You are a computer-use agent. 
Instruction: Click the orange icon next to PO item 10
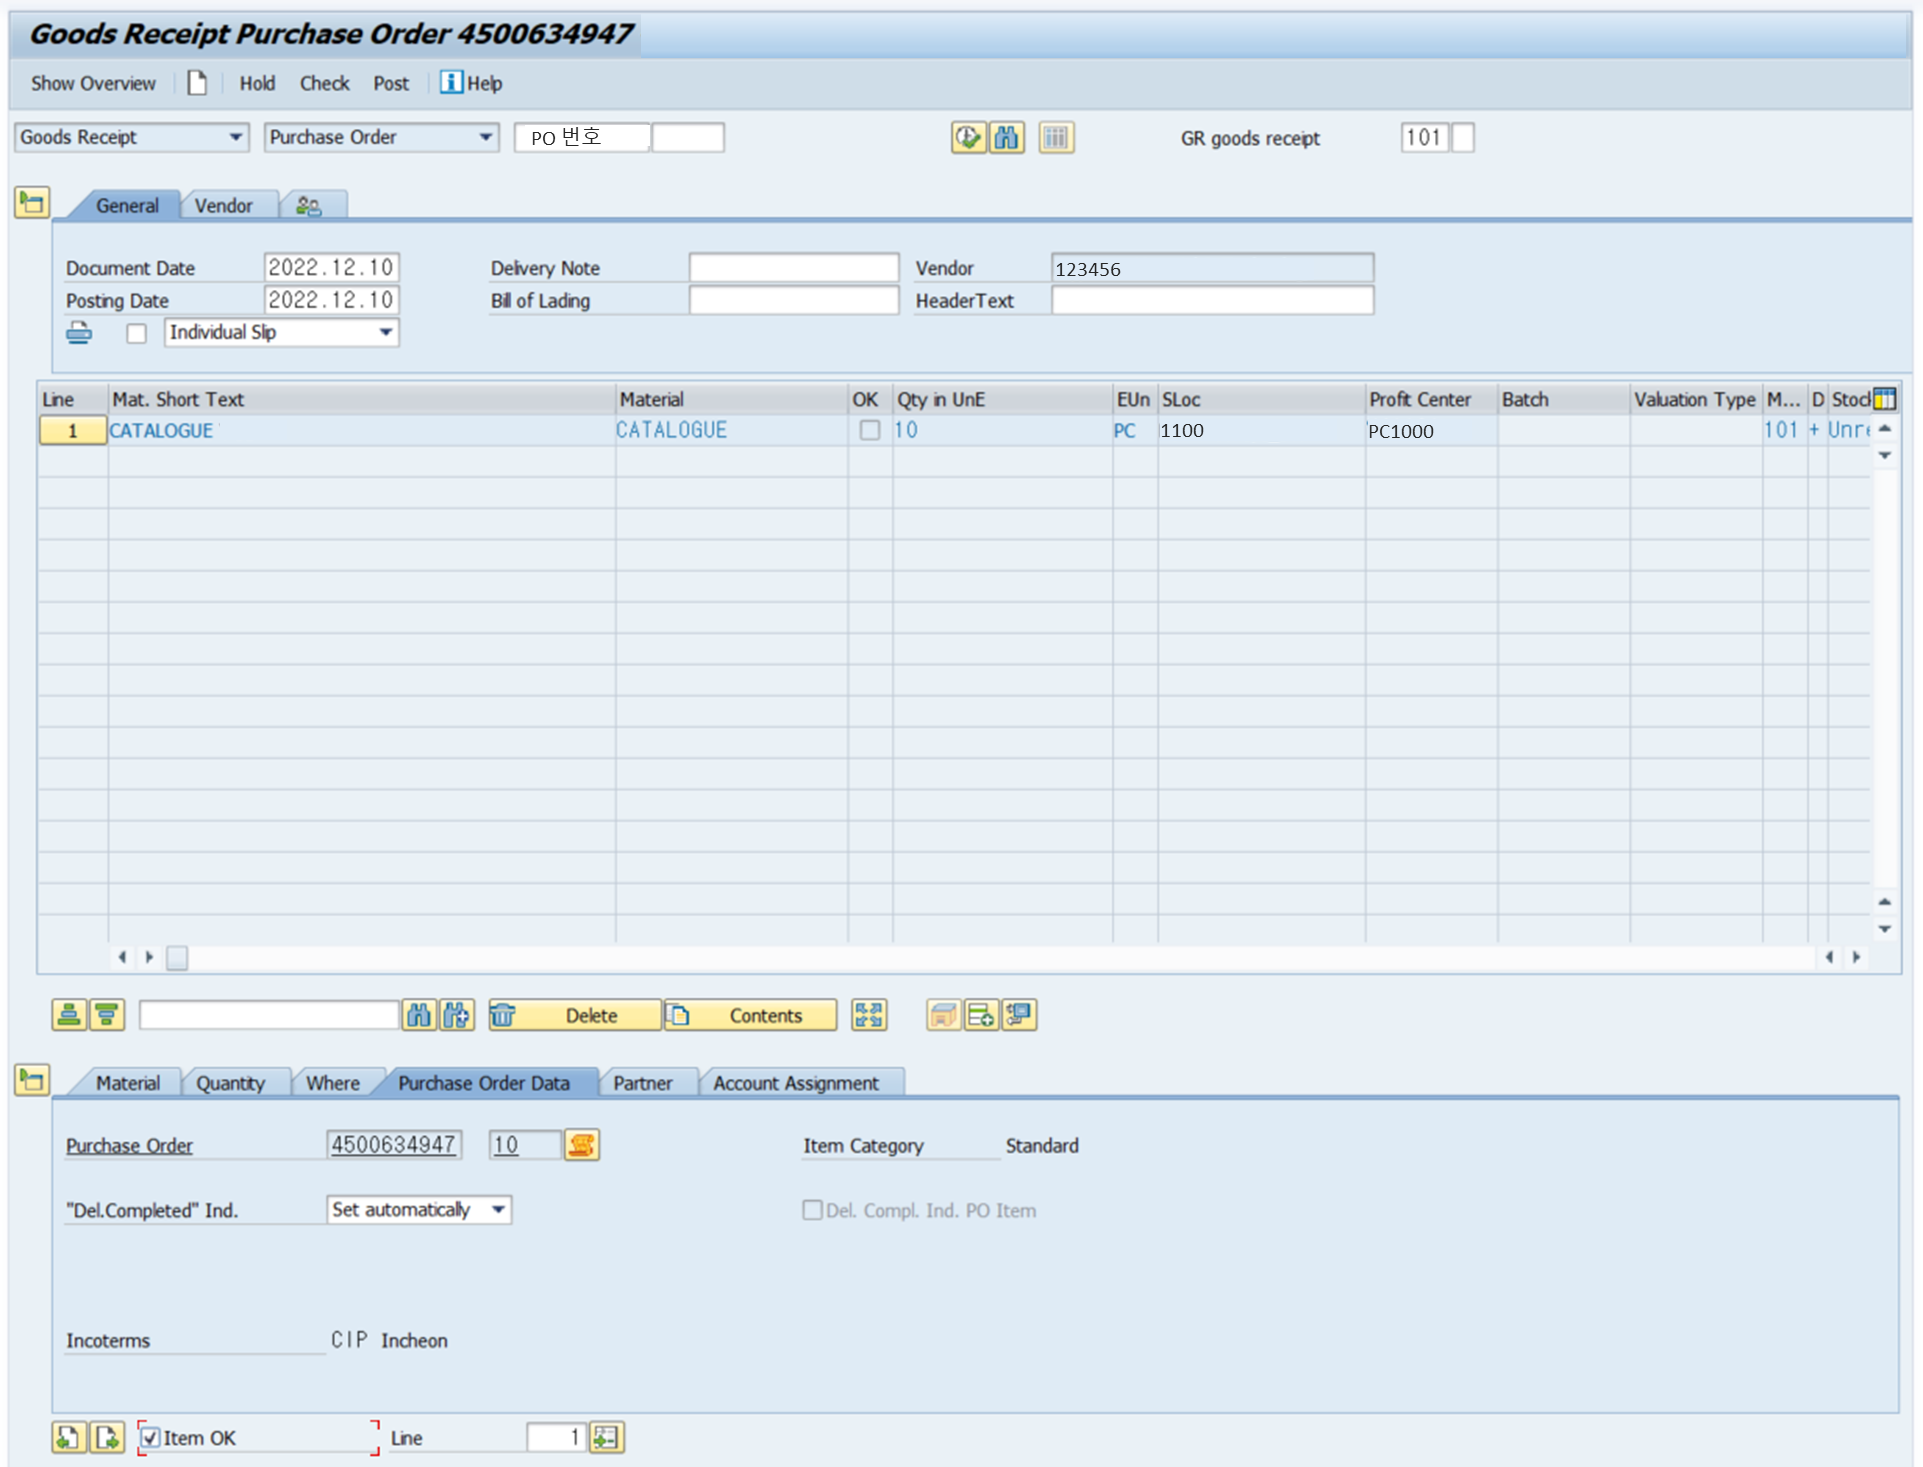[581, 1145]
